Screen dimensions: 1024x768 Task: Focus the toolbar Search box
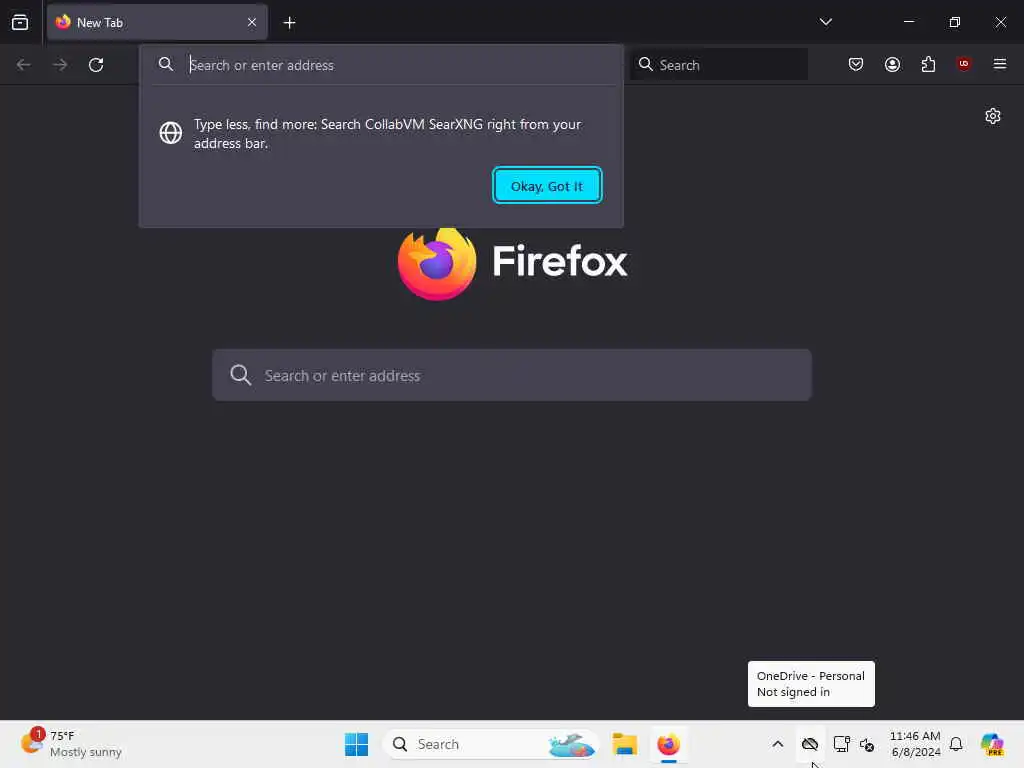coord(718,65)
